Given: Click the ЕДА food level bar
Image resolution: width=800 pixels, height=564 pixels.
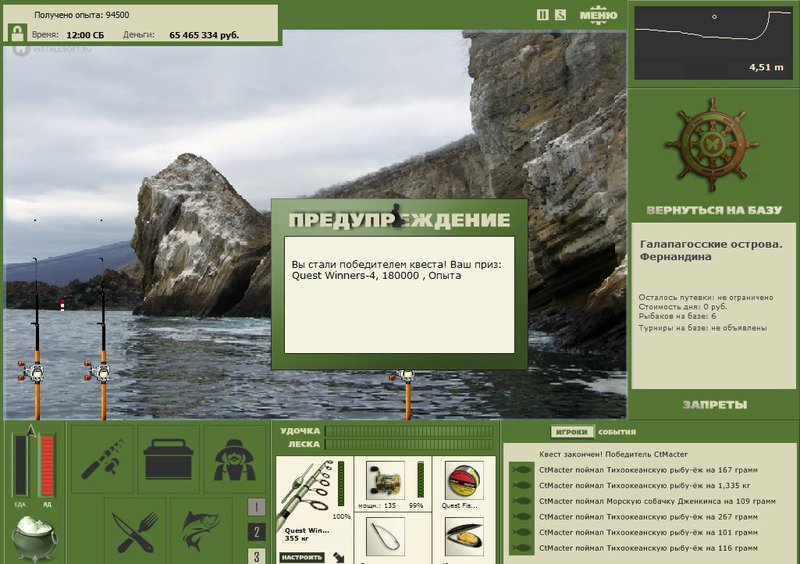Looking at the screenshot, I should (20, 465).
